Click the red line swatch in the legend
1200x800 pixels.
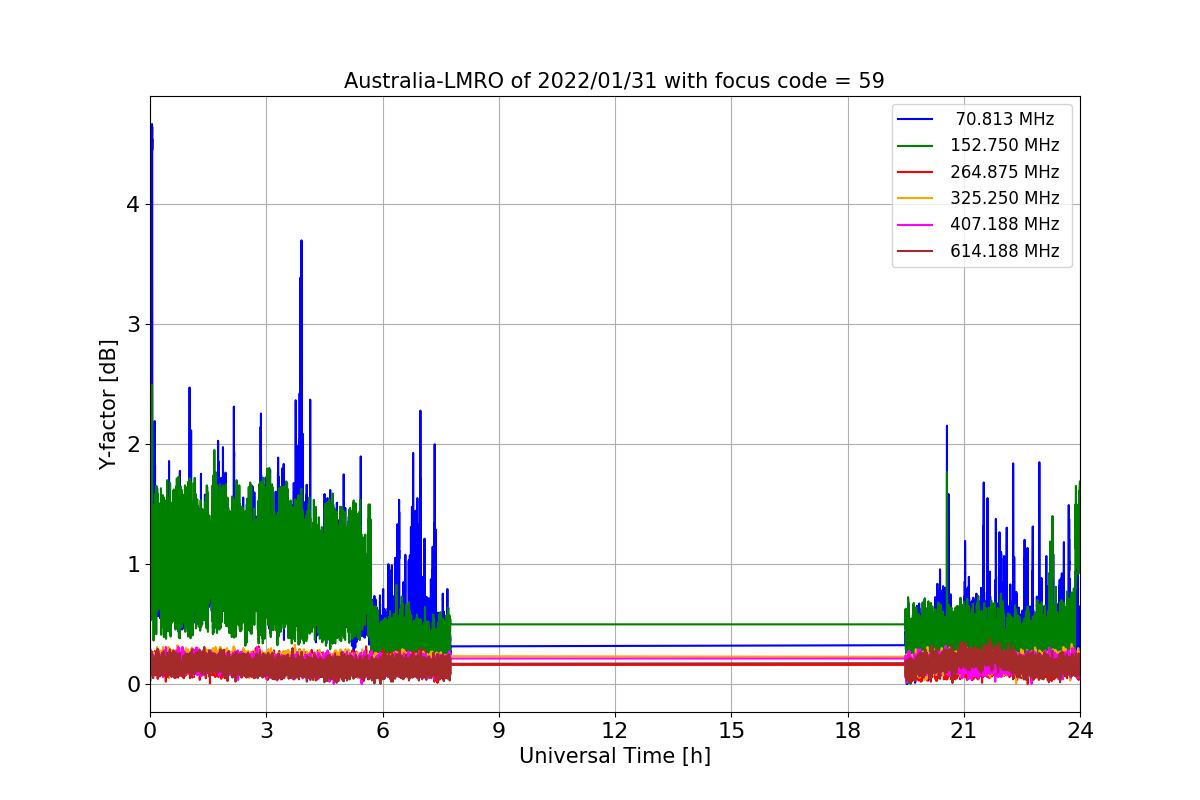pos(916,173)
